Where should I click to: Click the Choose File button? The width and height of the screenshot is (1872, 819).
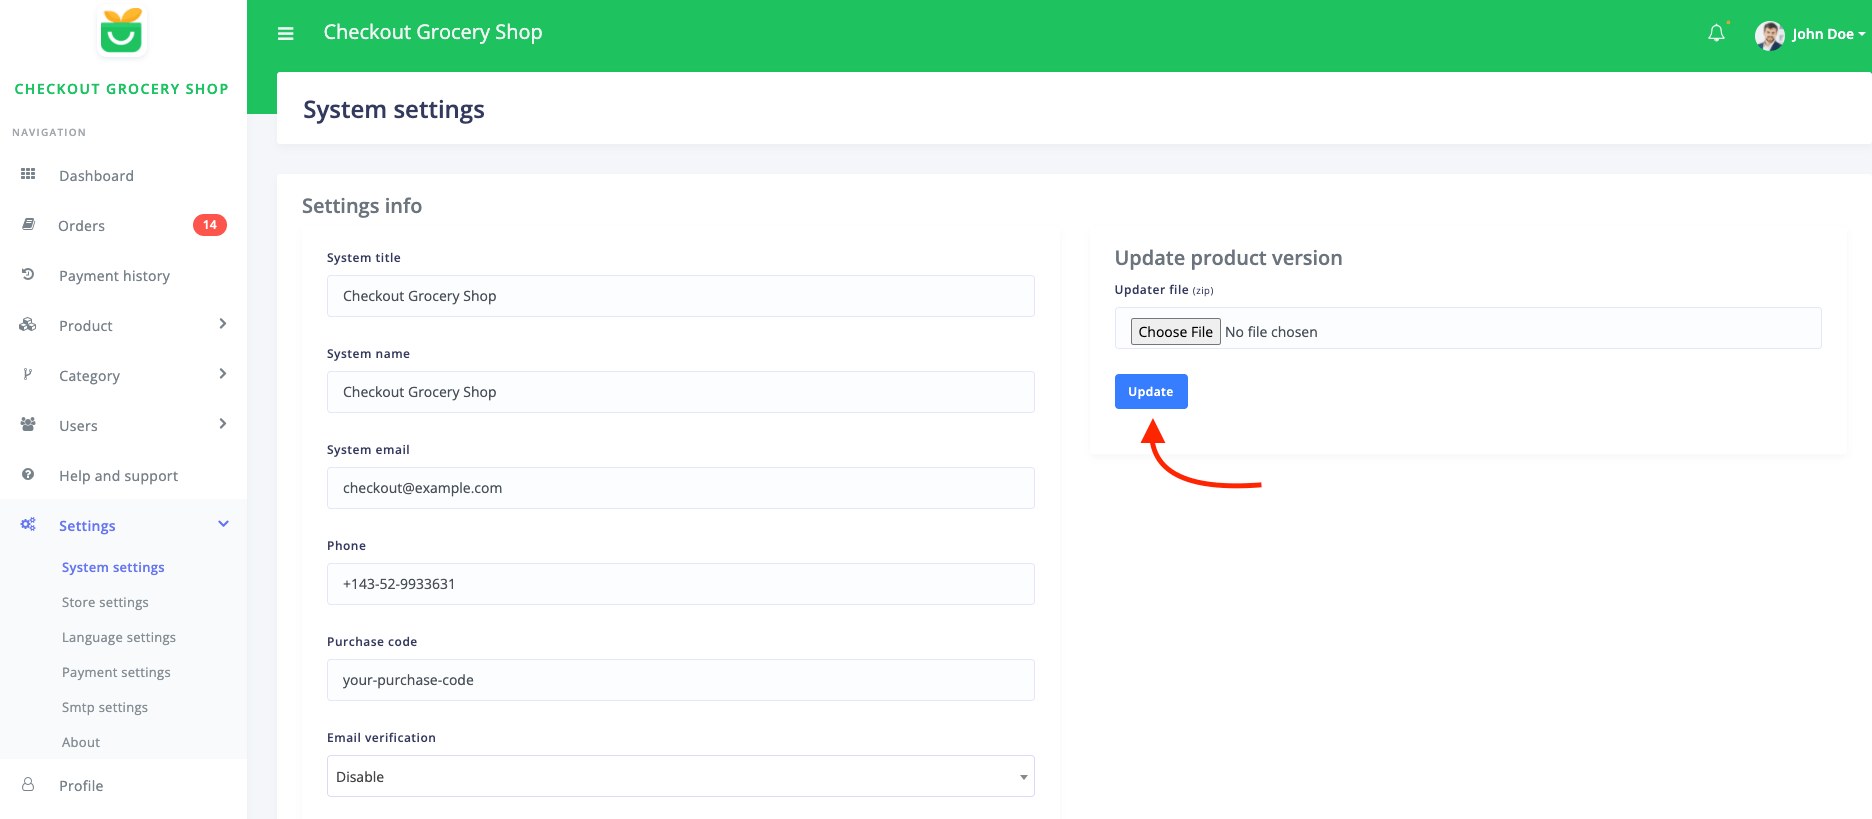tap(1175, 331)
